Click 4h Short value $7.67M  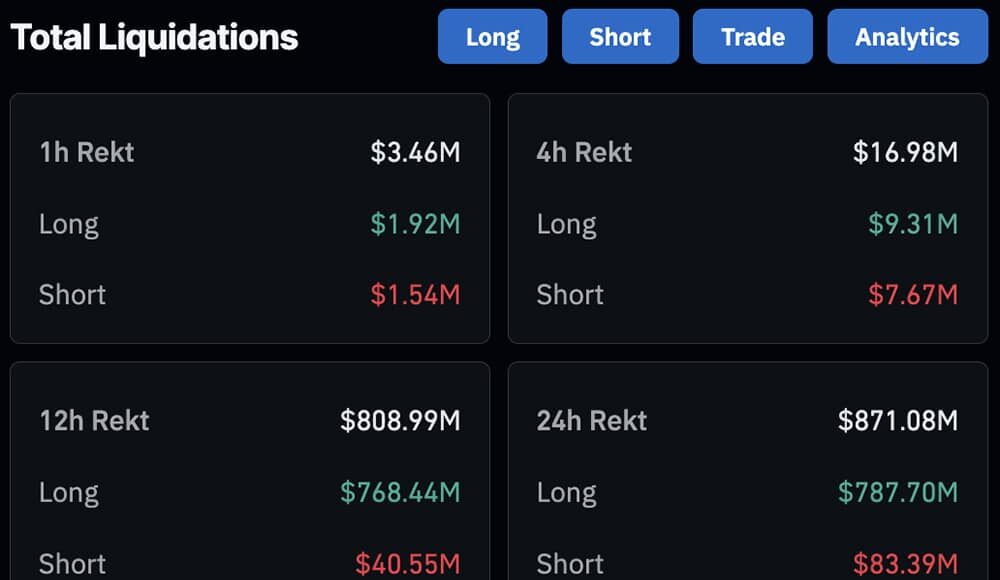913,295
